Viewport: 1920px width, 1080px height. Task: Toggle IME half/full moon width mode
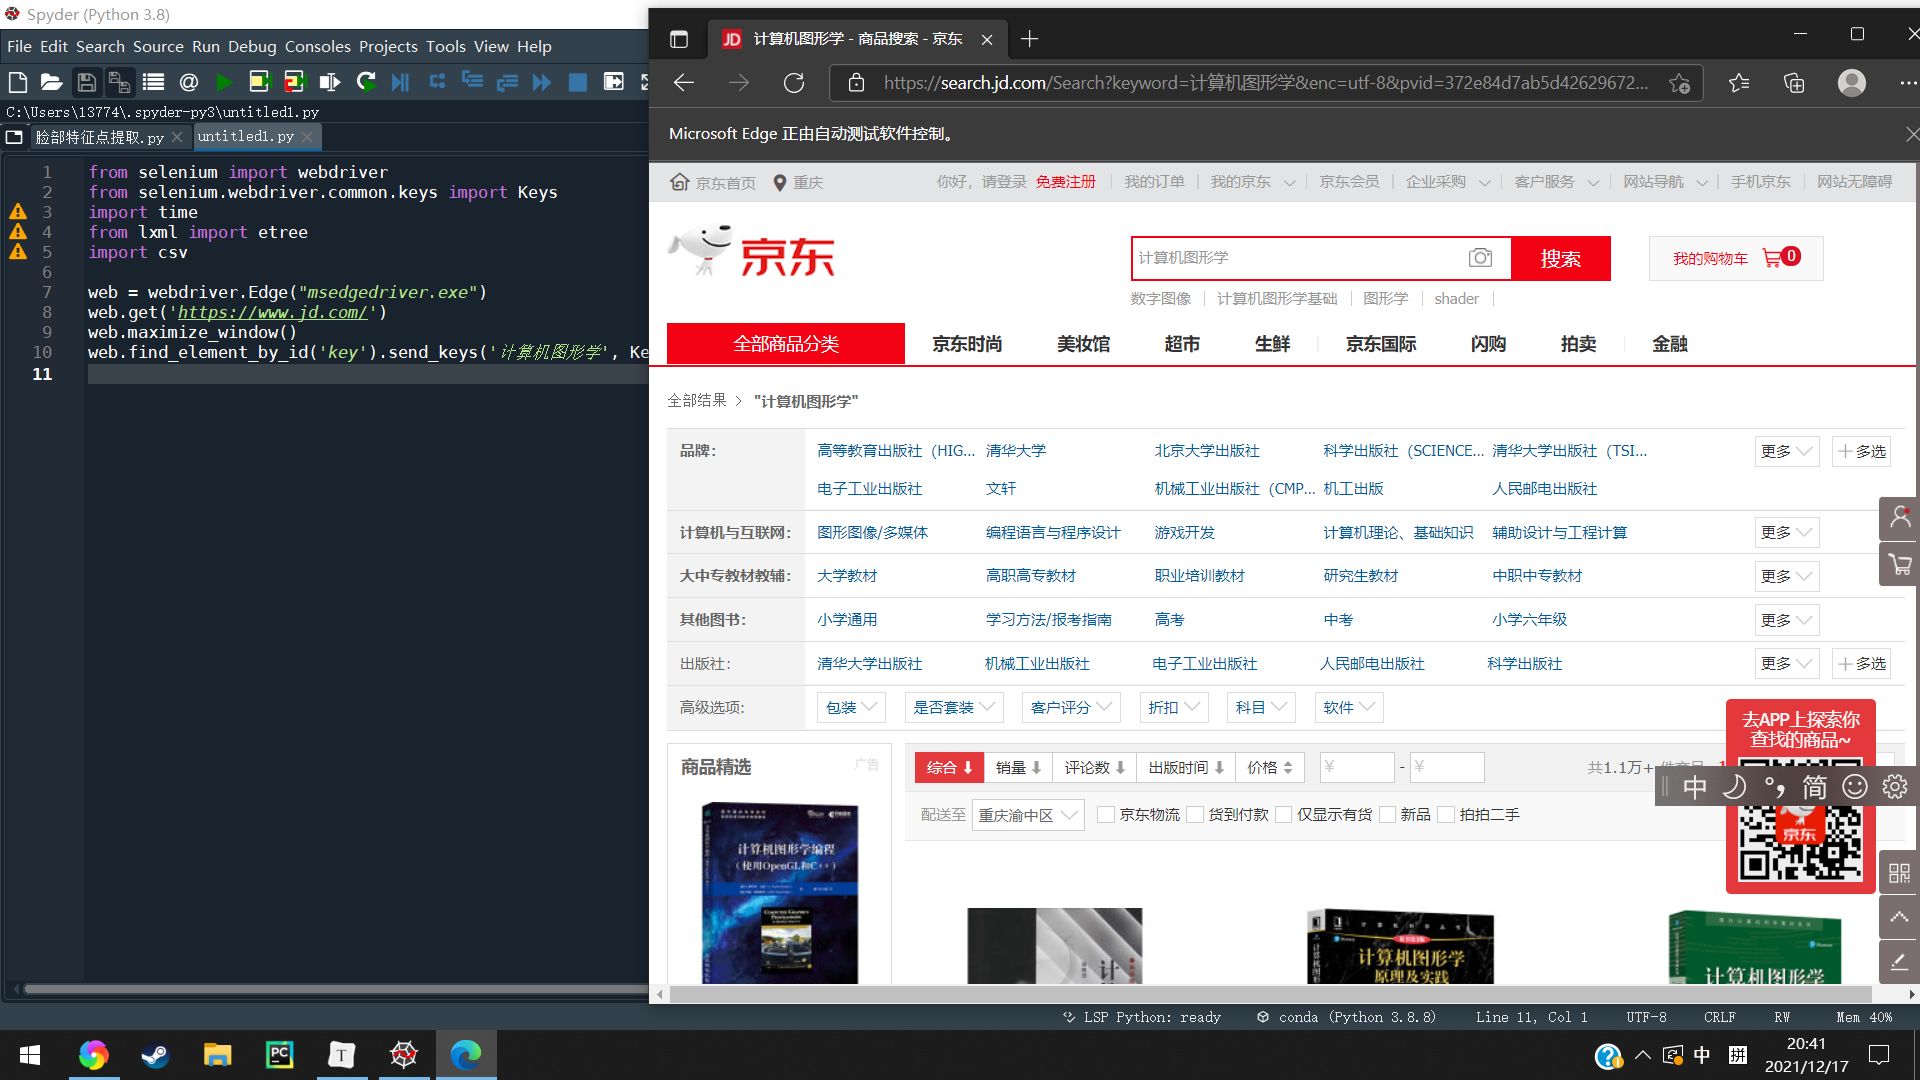[1735, 787]
